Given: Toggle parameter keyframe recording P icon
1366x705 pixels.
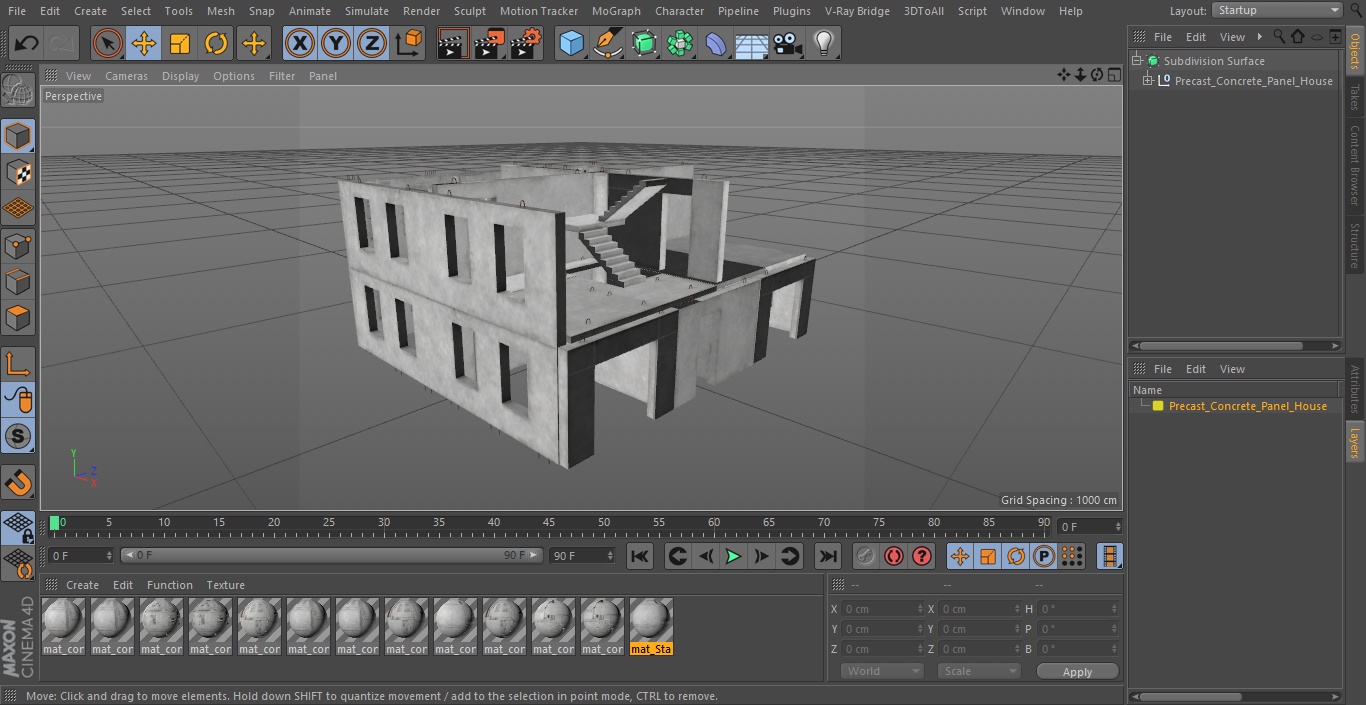Looking at the screenshot, I should point(1044,556).
